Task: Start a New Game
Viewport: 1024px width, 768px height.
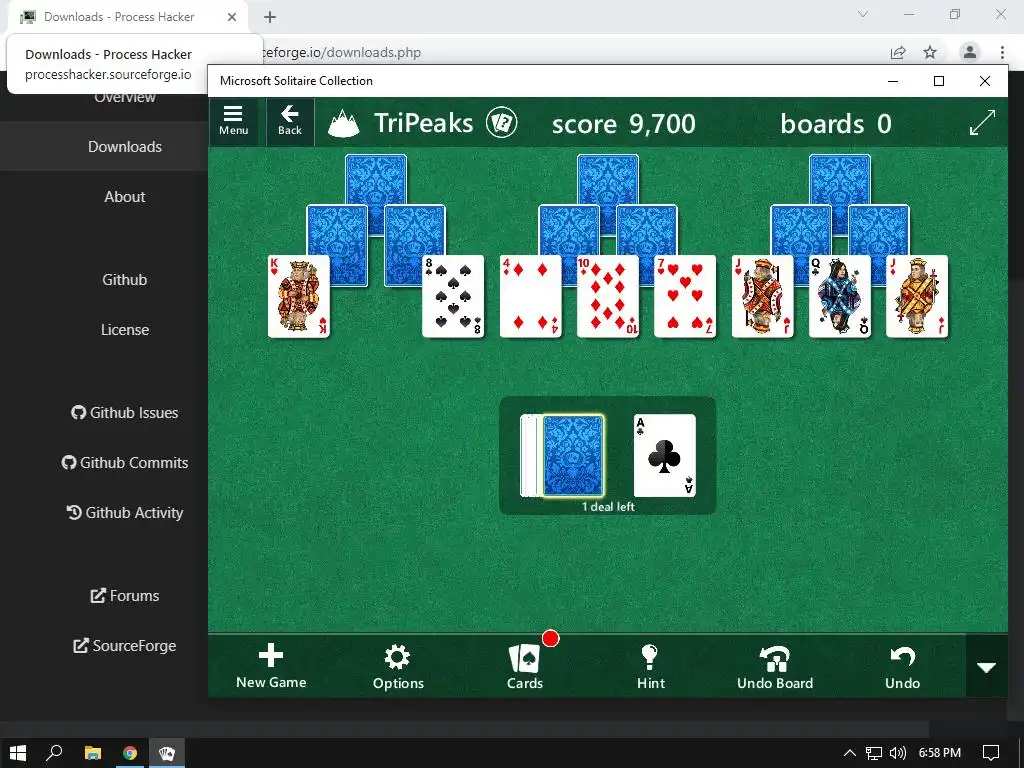Action: click(x=271, y=666)
